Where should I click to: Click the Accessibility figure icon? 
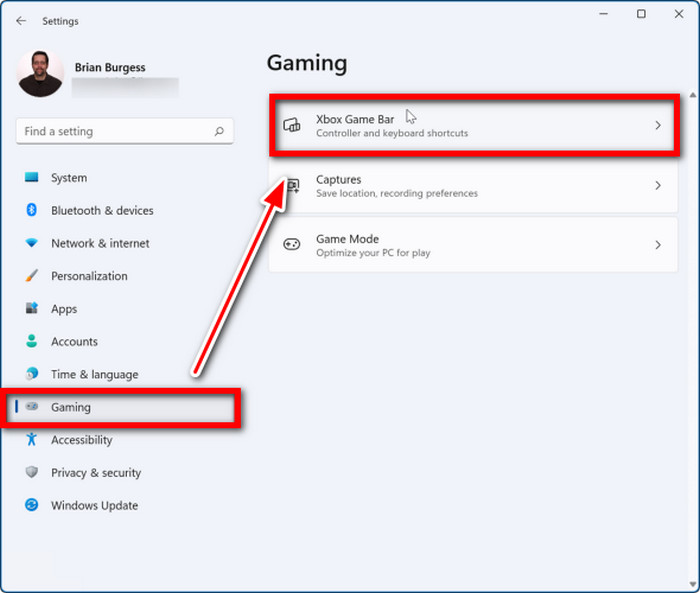coord(31,439)
